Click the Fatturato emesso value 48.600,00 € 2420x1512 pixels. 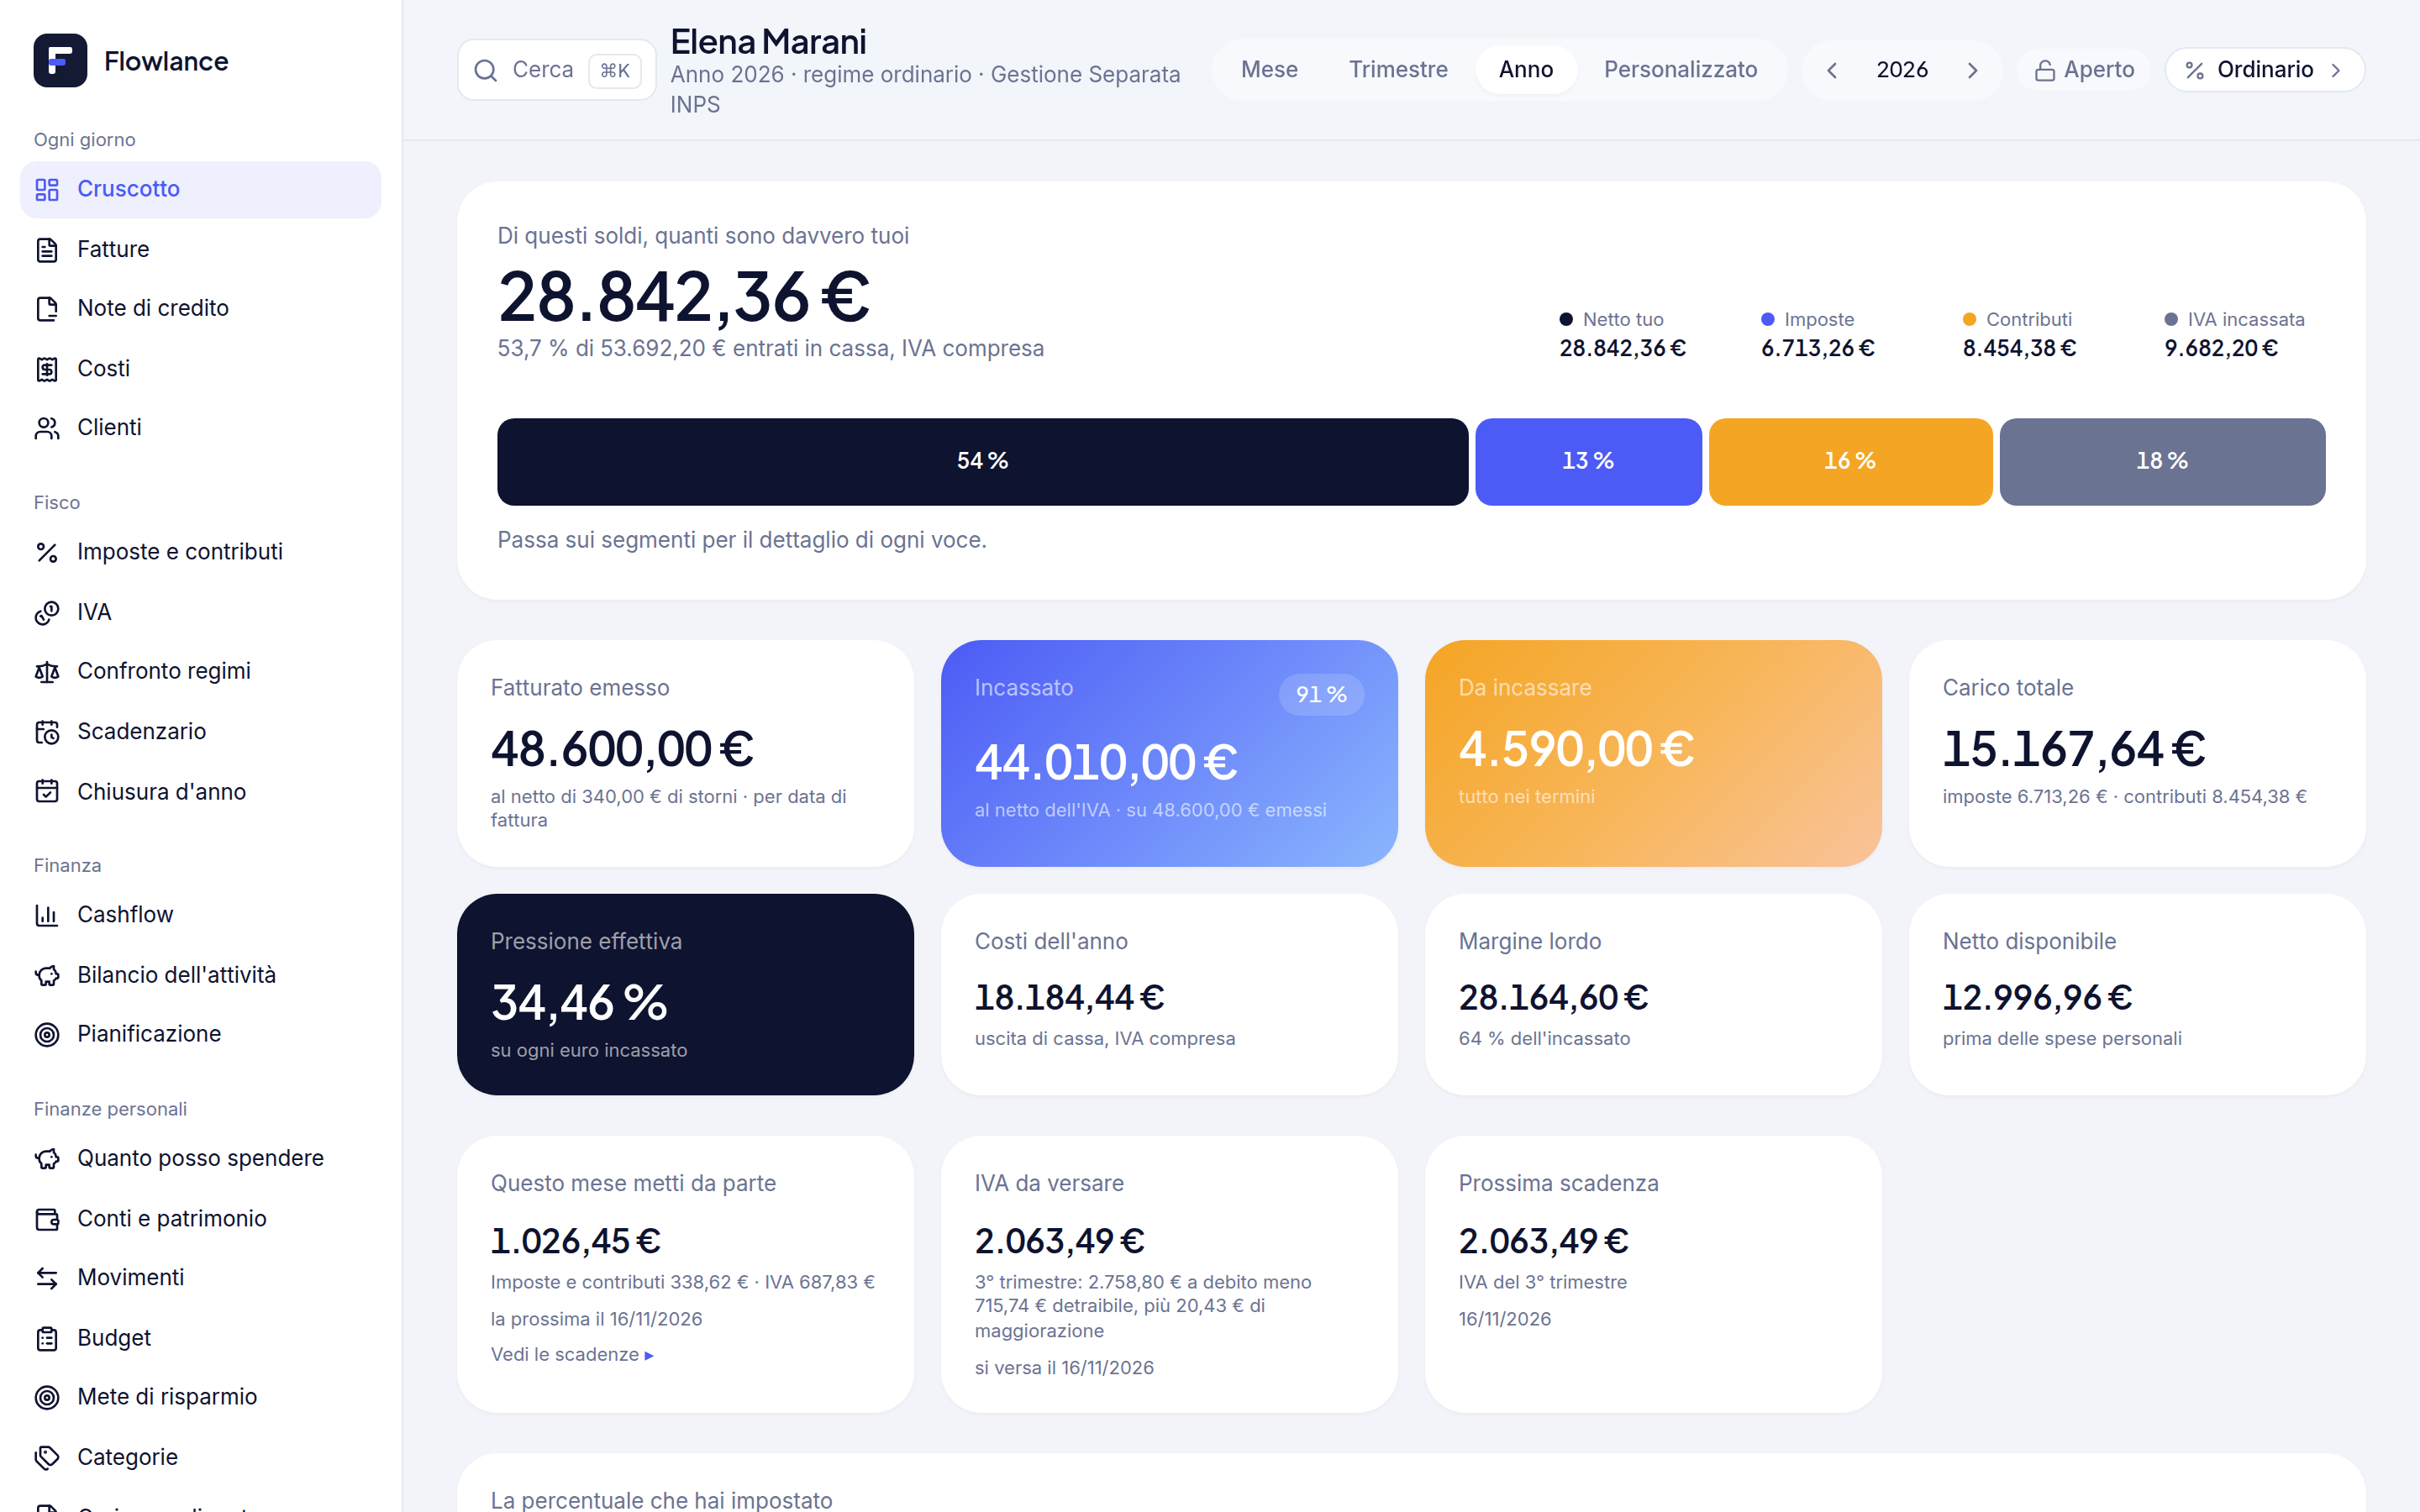[622, 750]
